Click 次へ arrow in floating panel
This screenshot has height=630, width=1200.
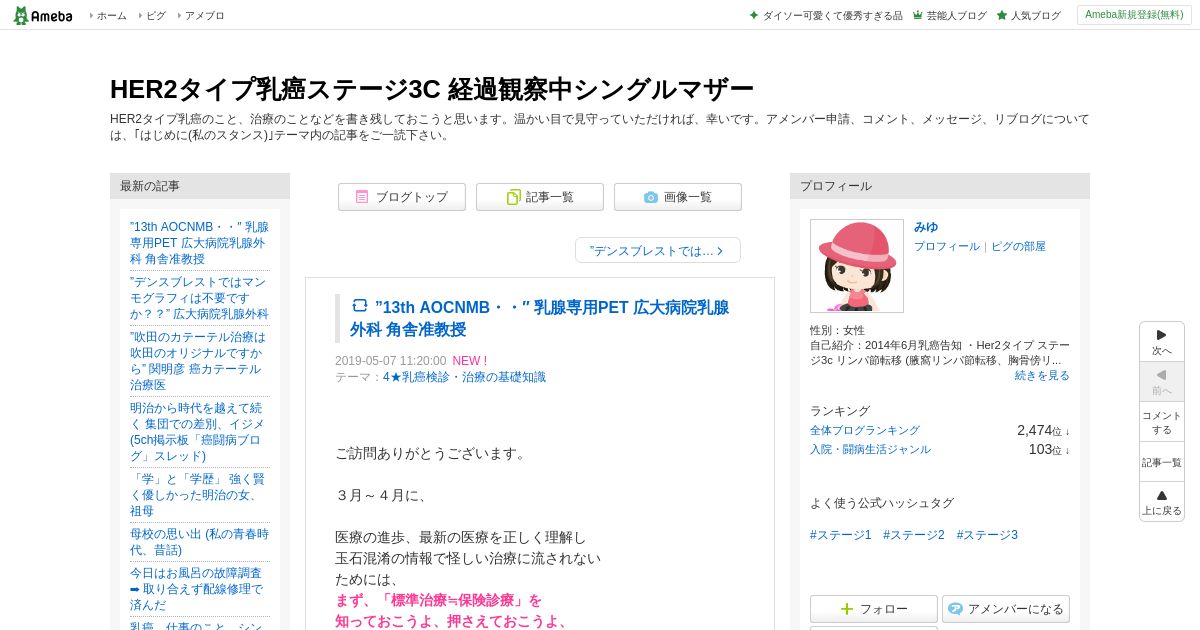1162,342
